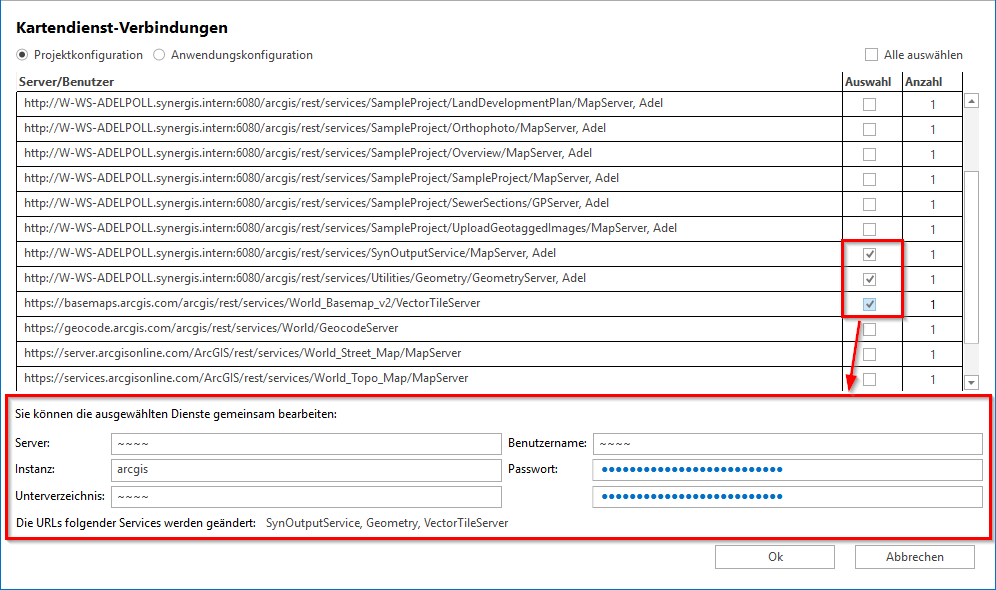Uncheck the World_Basemap_v2 VectorTileServer checkbox
Screen dimensions: 996x590
click(869, 304)
